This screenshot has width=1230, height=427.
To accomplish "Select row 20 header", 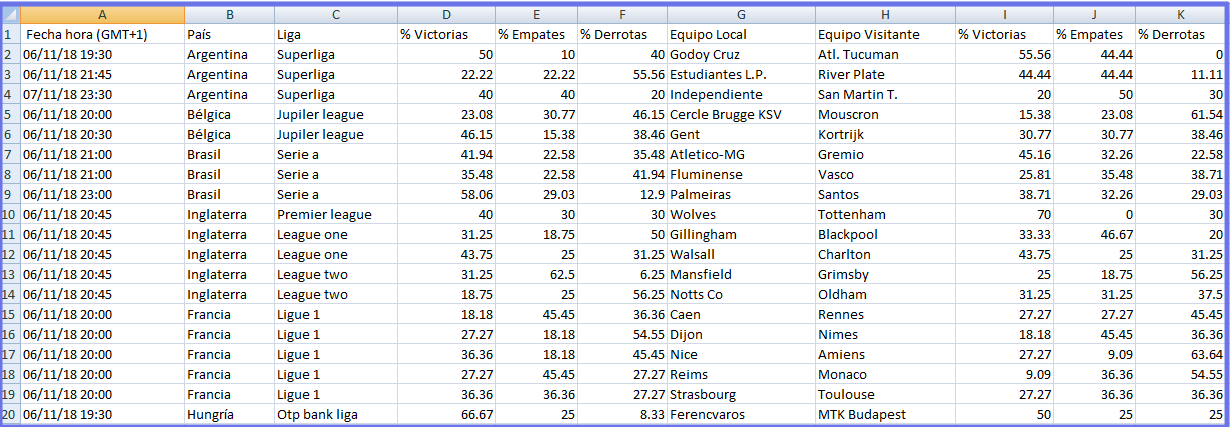I will (12, 414).
